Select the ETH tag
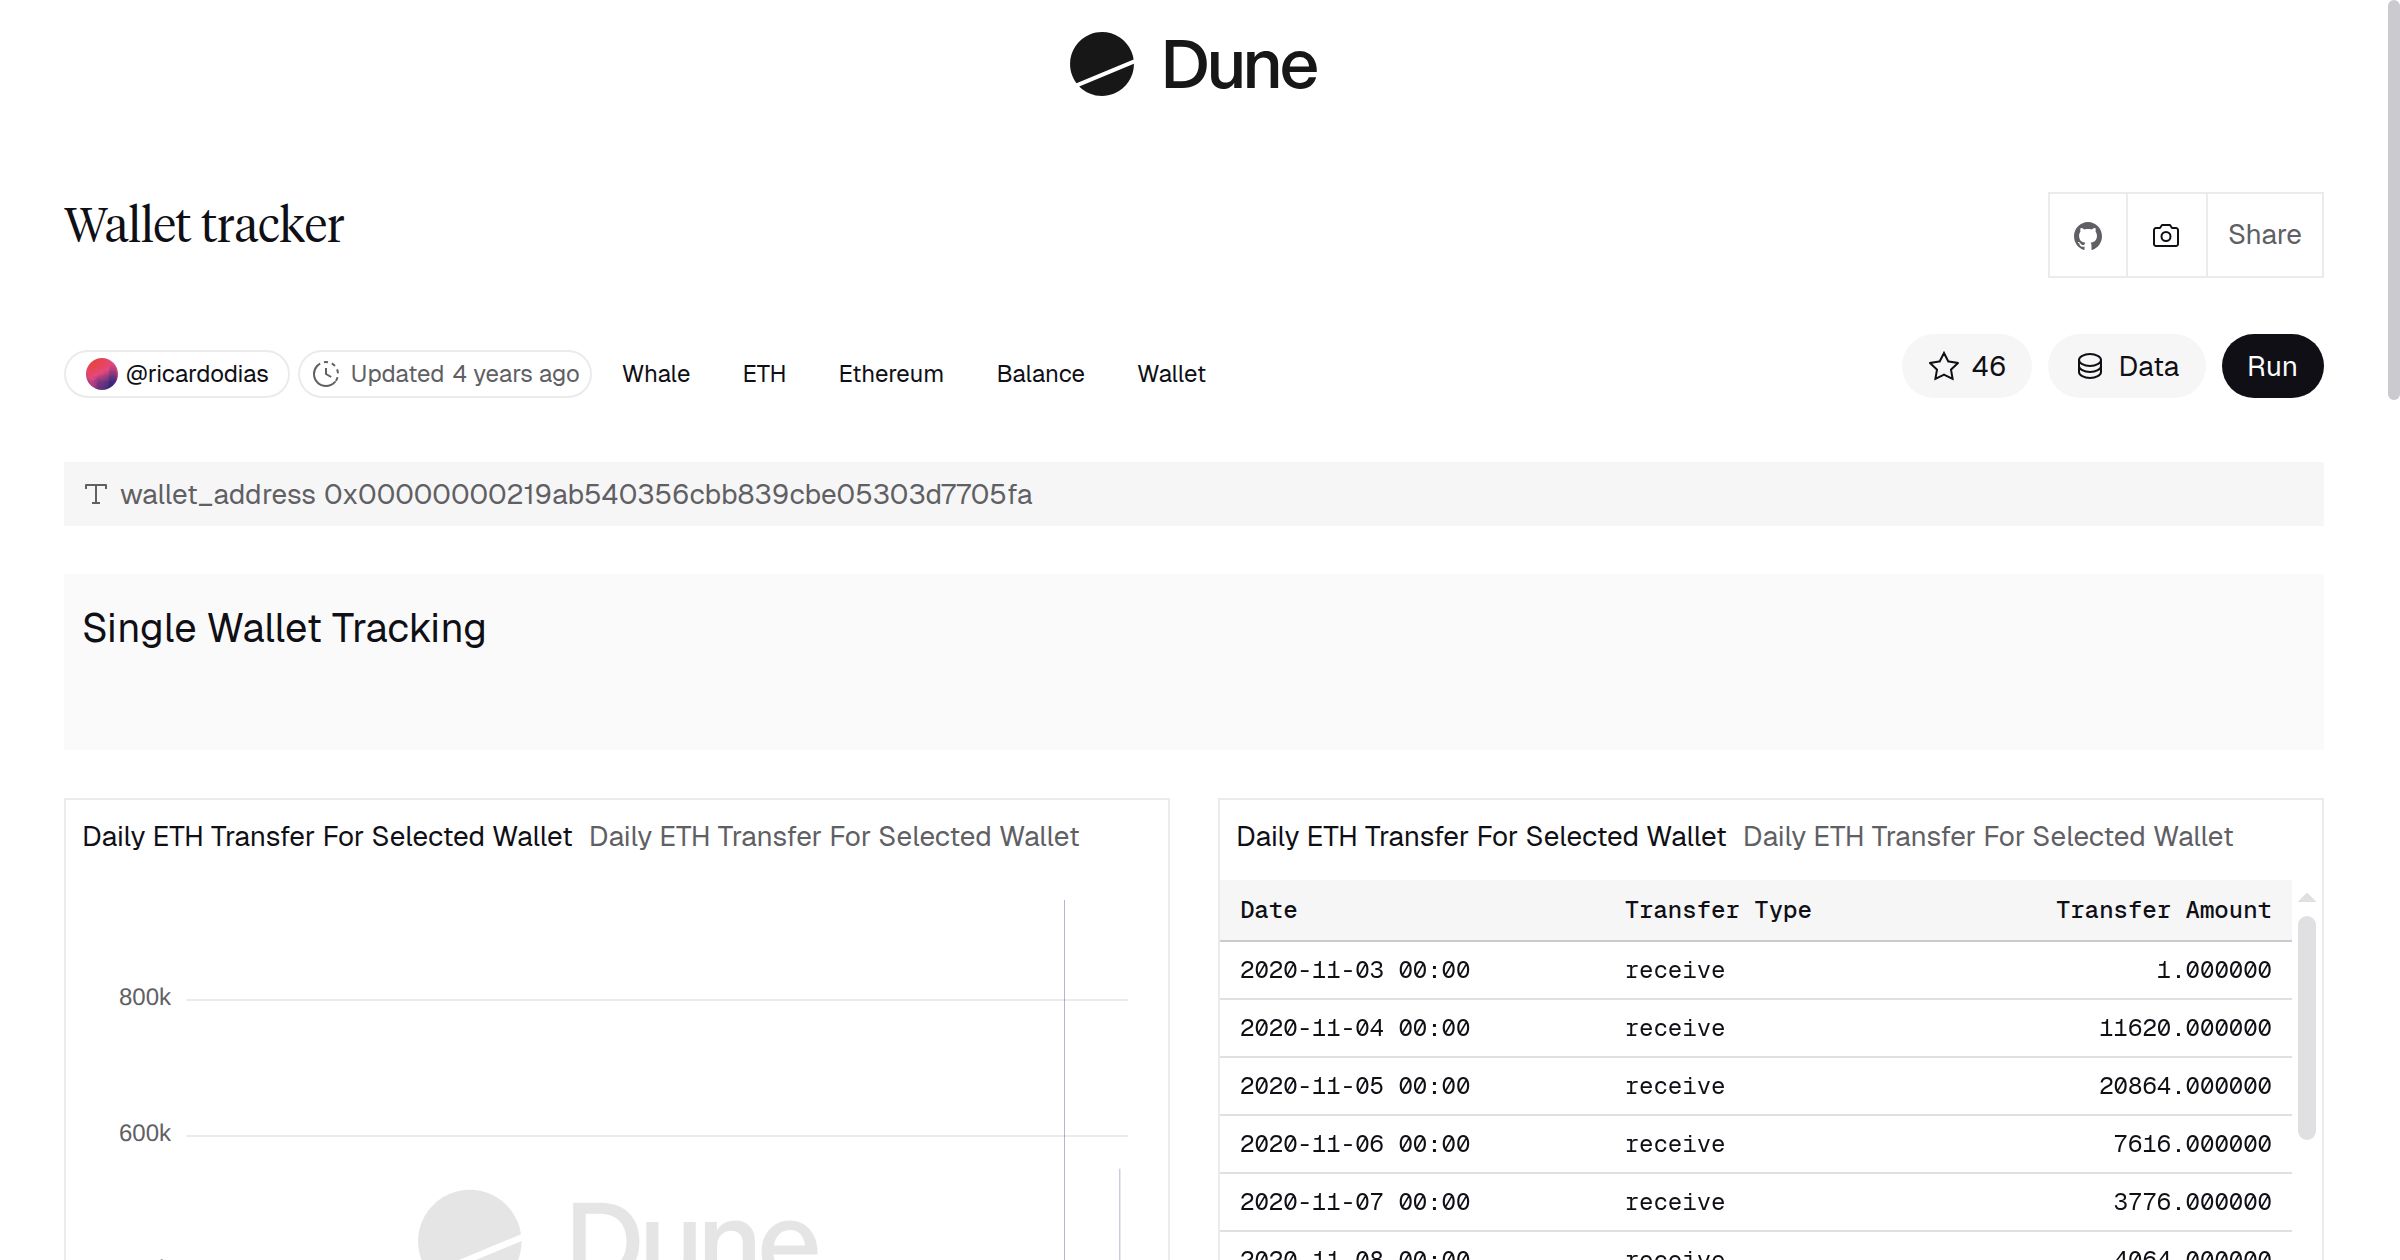Screen dimensions: 2400x1260 [x=764, y=373]
